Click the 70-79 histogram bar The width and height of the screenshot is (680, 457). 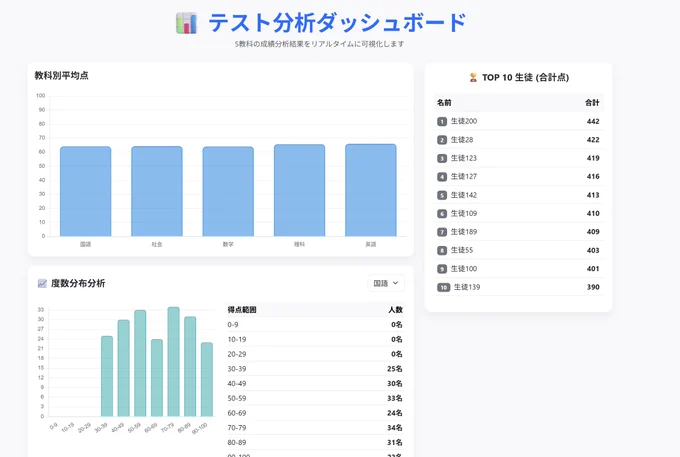[x=173, y=362]
